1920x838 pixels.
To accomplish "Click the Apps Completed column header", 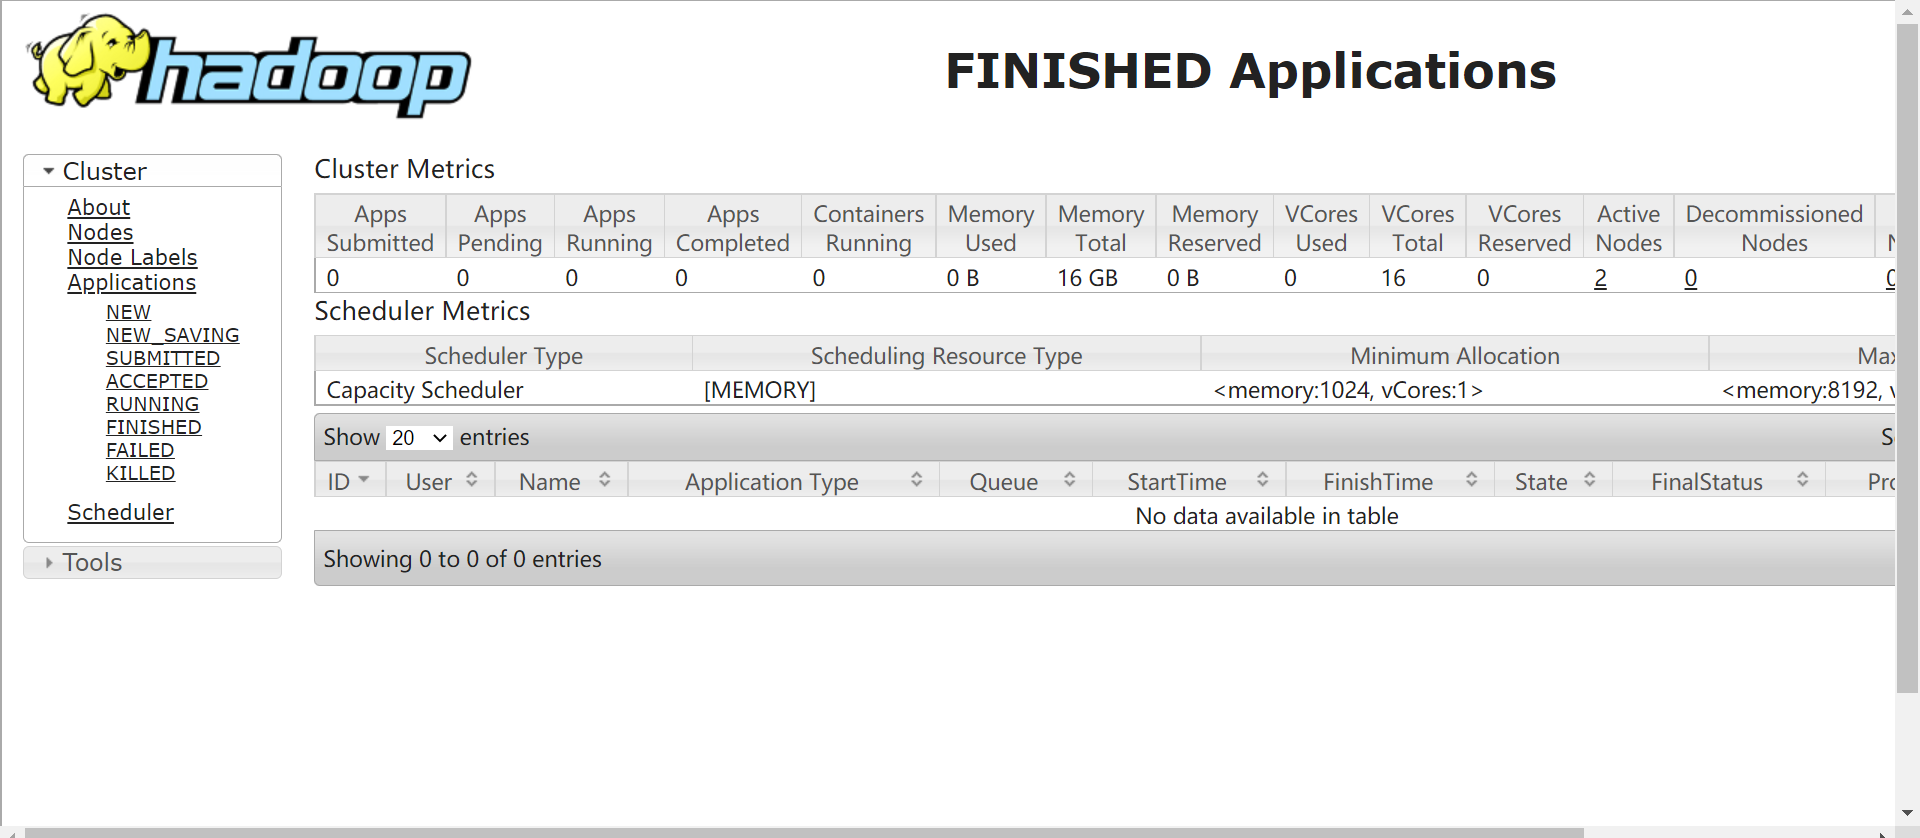I will (733, 228).
